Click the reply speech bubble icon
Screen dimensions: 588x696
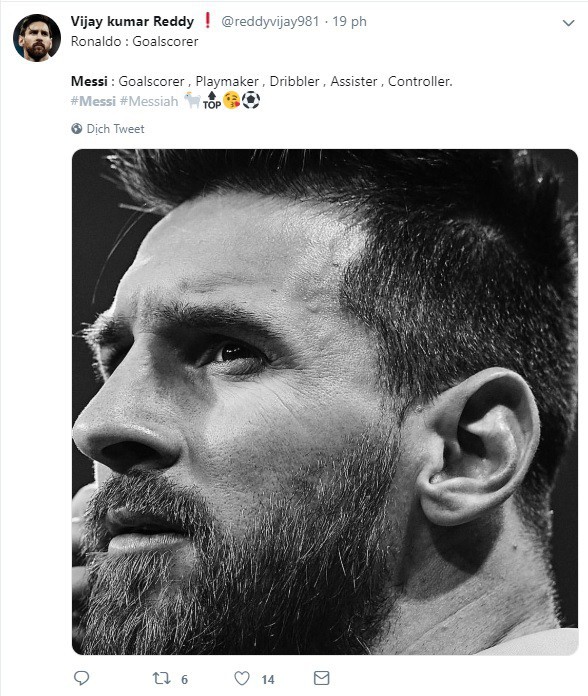coord(81,678)
